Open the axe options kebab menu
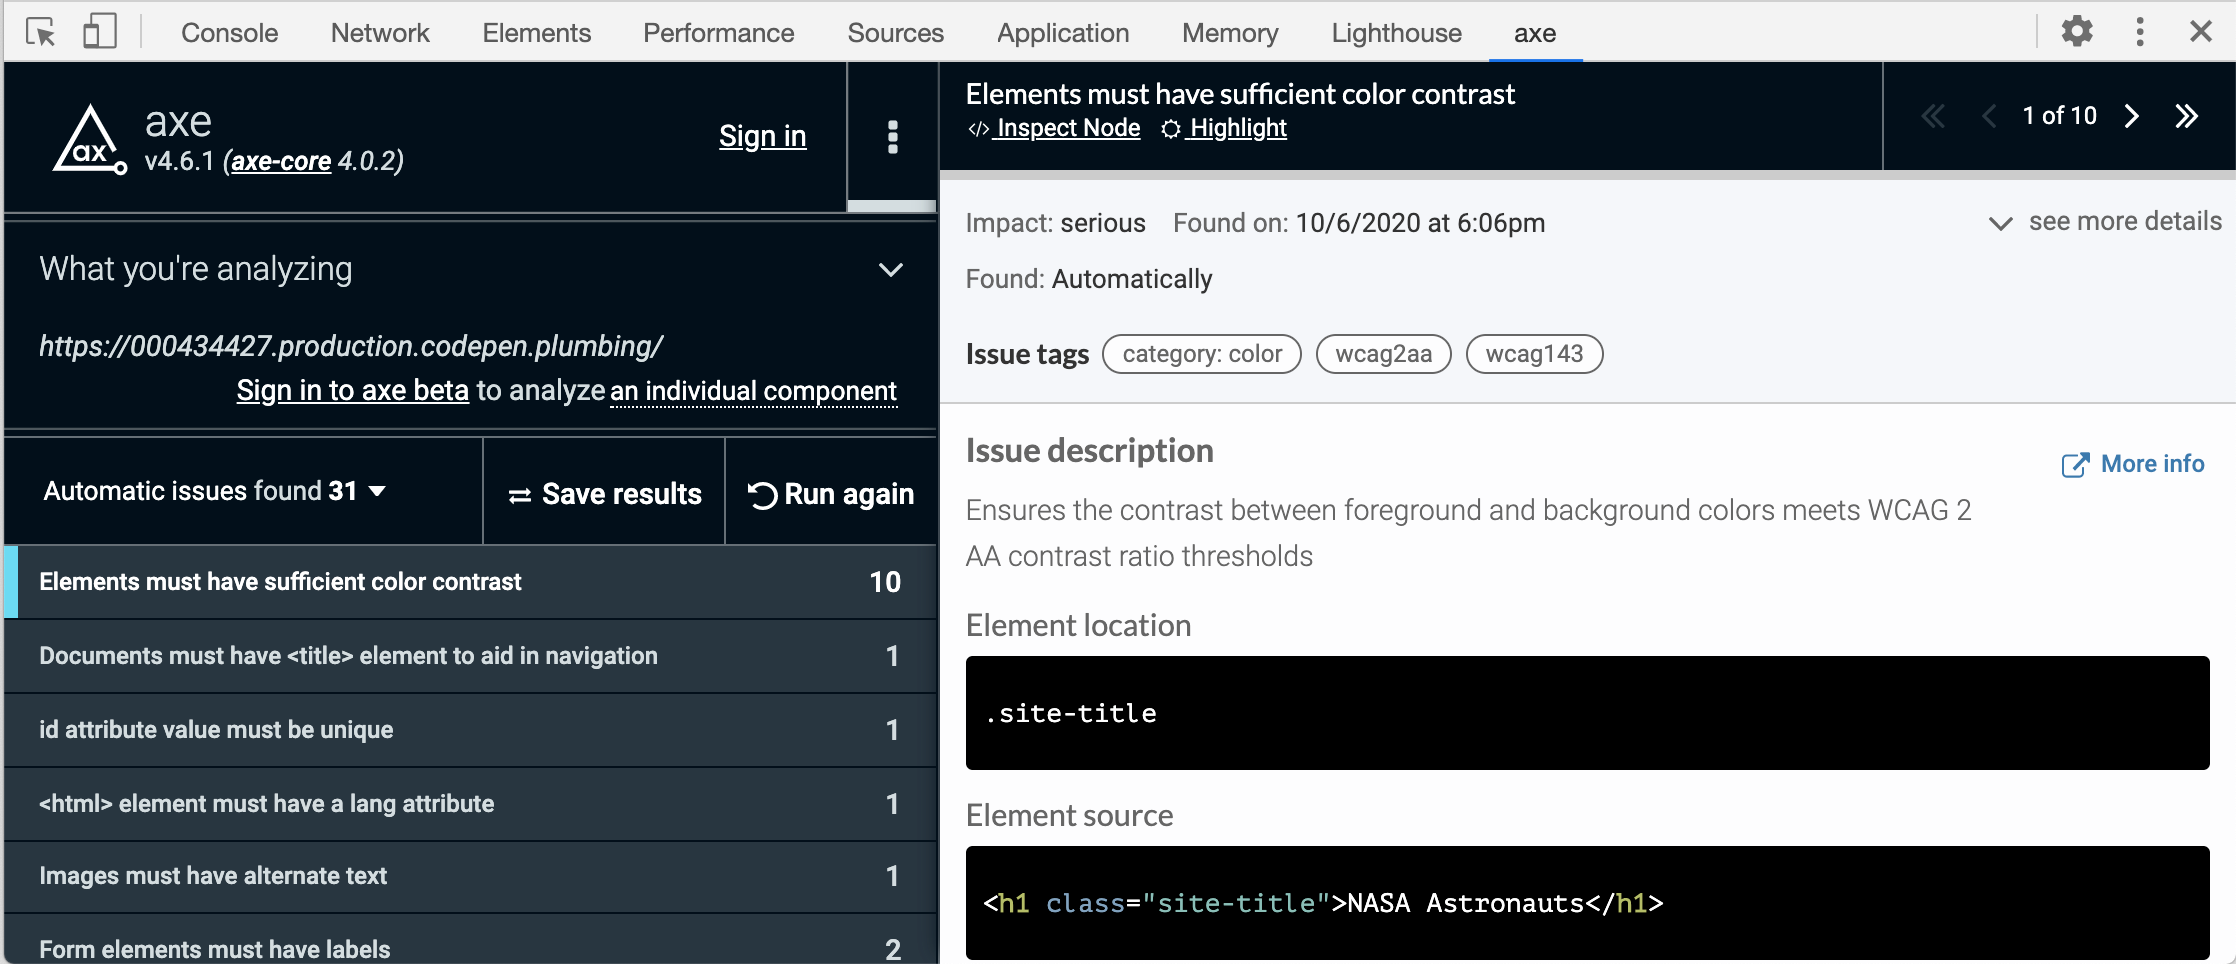Image resolution: width=2236 pixels, height=964 pixels. pyautogui.click(x=892, y=137)
